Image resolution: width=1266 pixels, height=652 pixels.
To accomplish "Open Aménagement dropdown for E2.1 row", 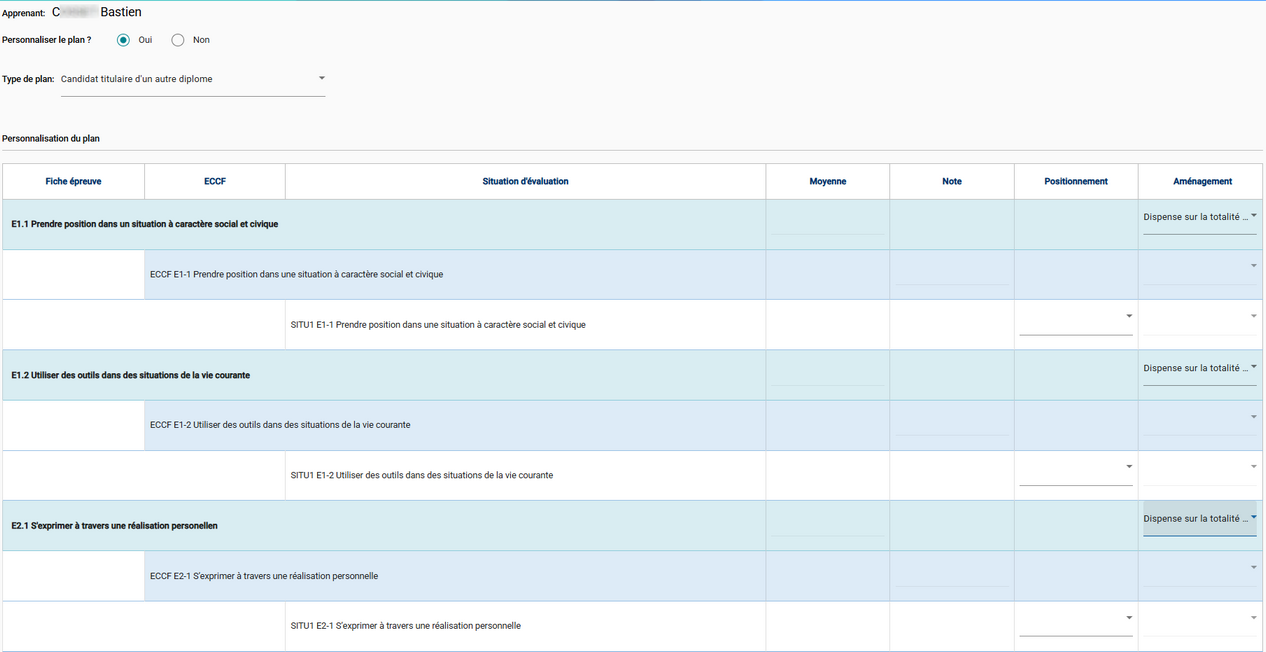I will coord(1199,519).
